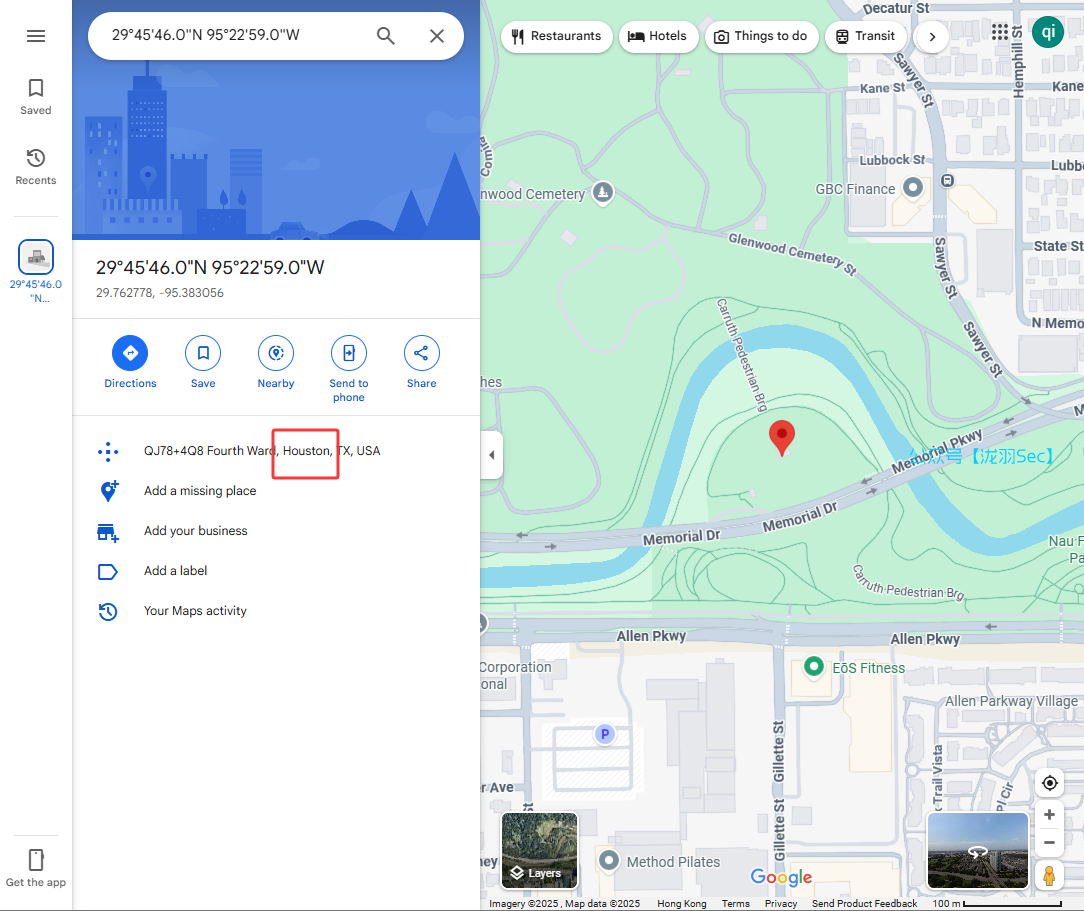Open the hamburger main menu
The image size is (1084, 911).
click(x=36, y=36)
